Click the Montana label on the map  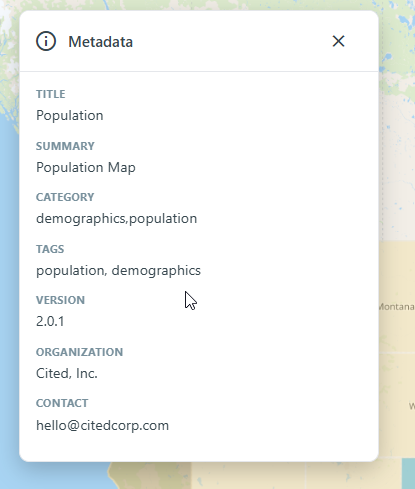click(397, 307)
